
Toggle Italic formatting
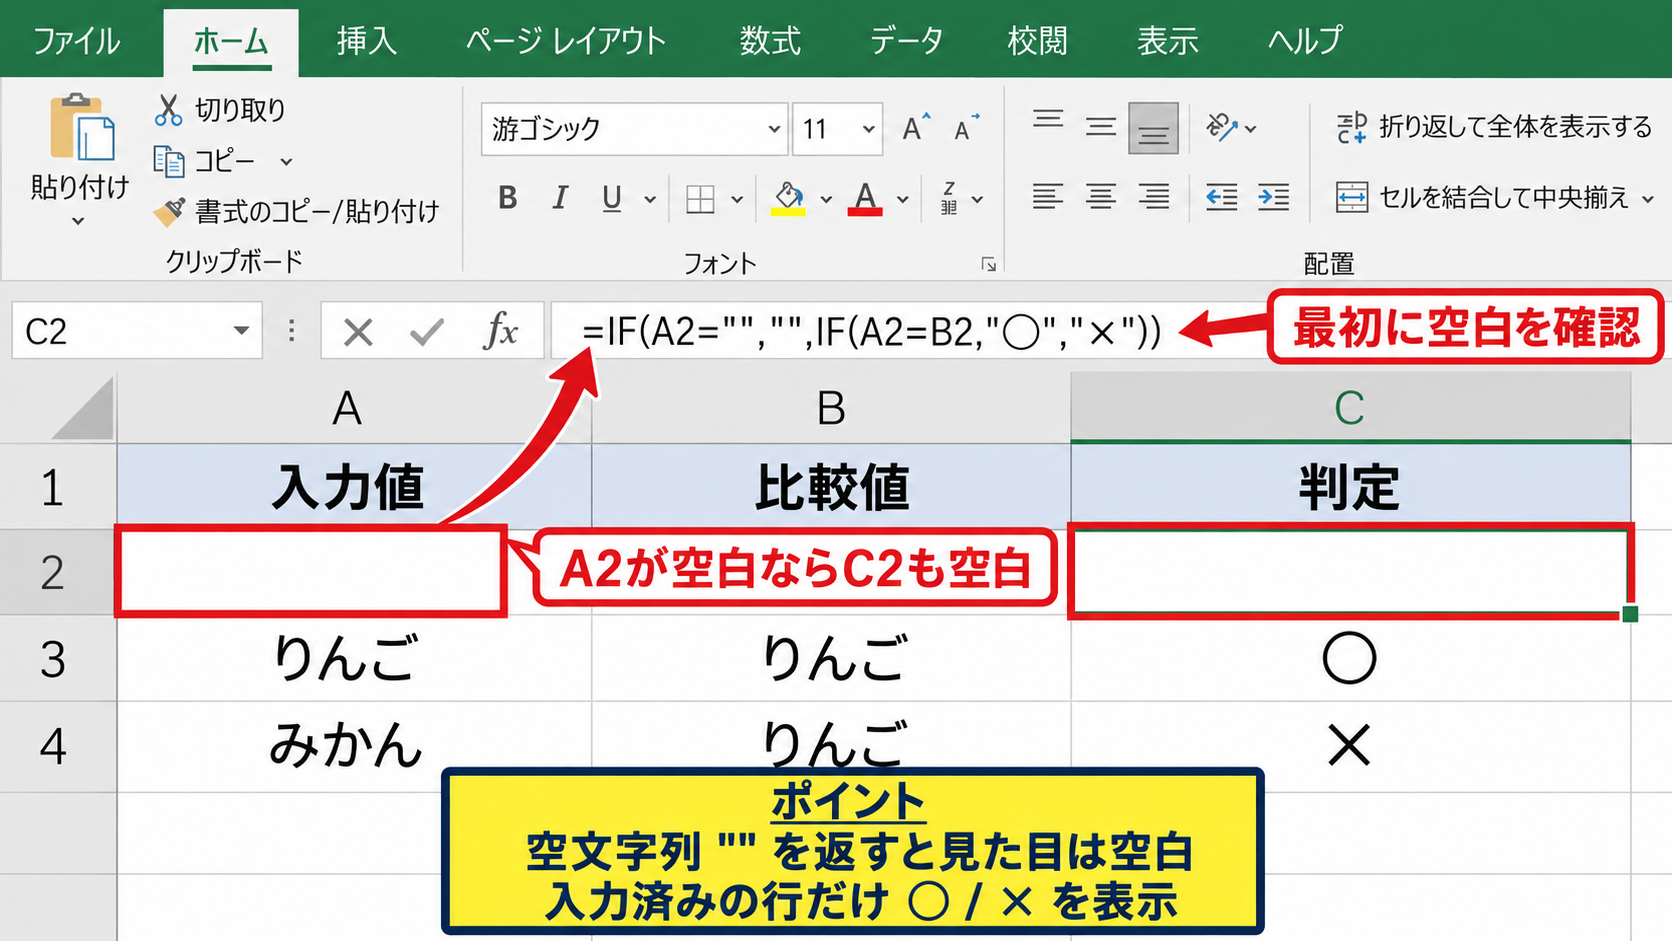(560, 199)
